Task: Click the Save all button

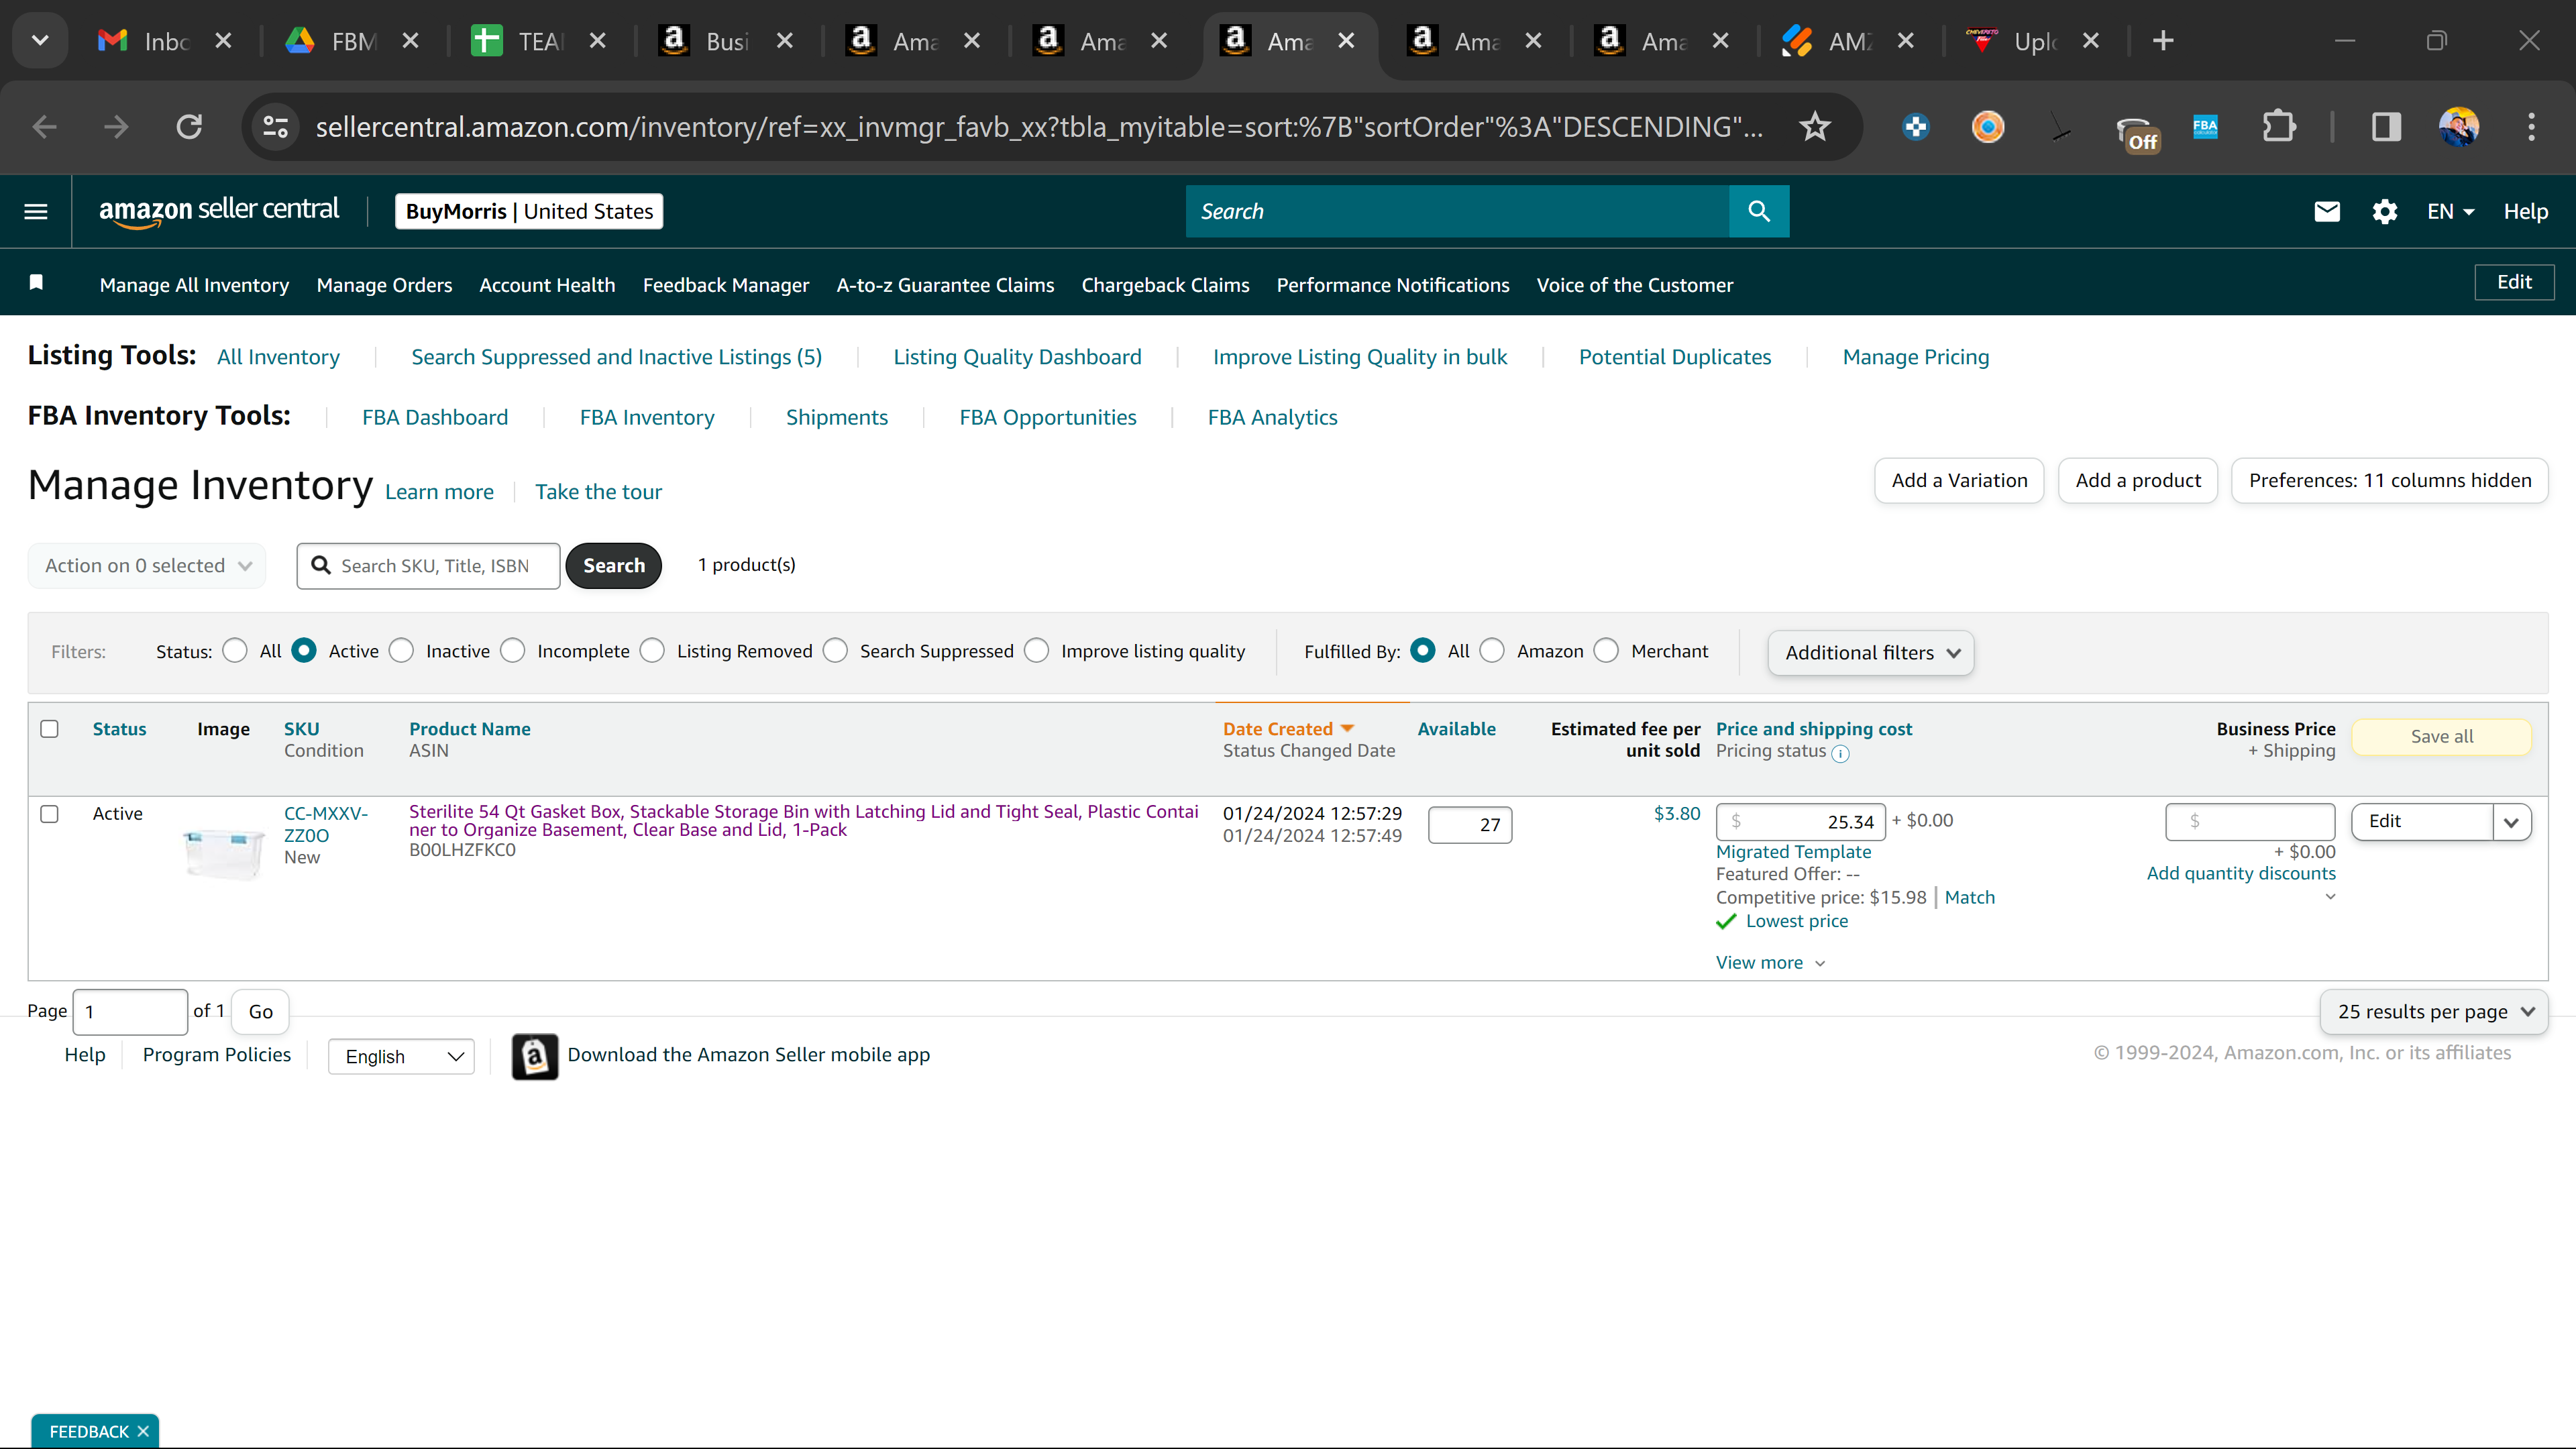Action: (2442, 737)
